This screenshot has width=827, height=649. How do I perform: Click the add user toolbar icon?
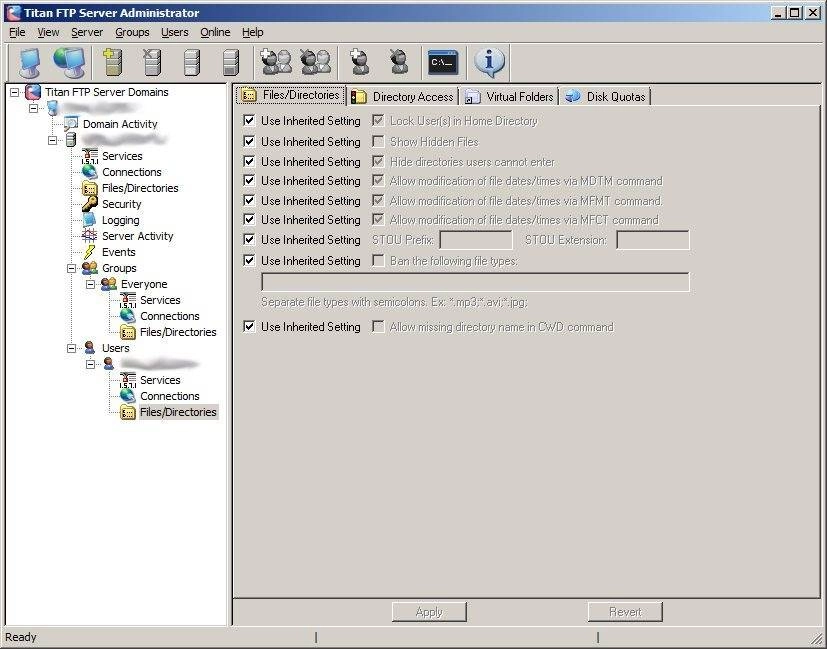tap(360, 62)
